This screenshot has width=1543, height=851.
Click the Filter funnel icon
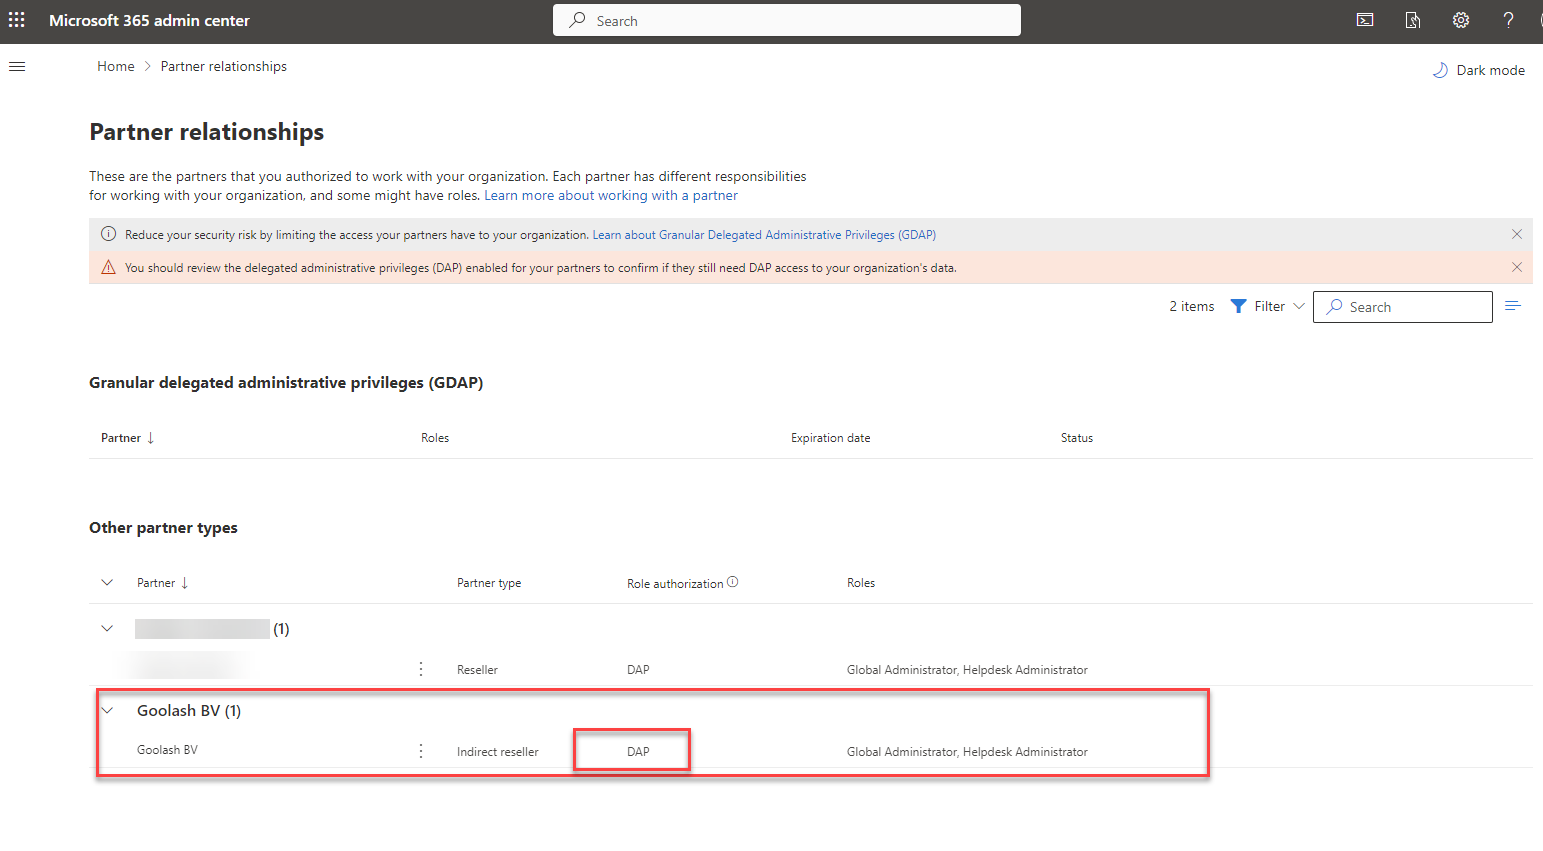click(x=1238, y=306)
